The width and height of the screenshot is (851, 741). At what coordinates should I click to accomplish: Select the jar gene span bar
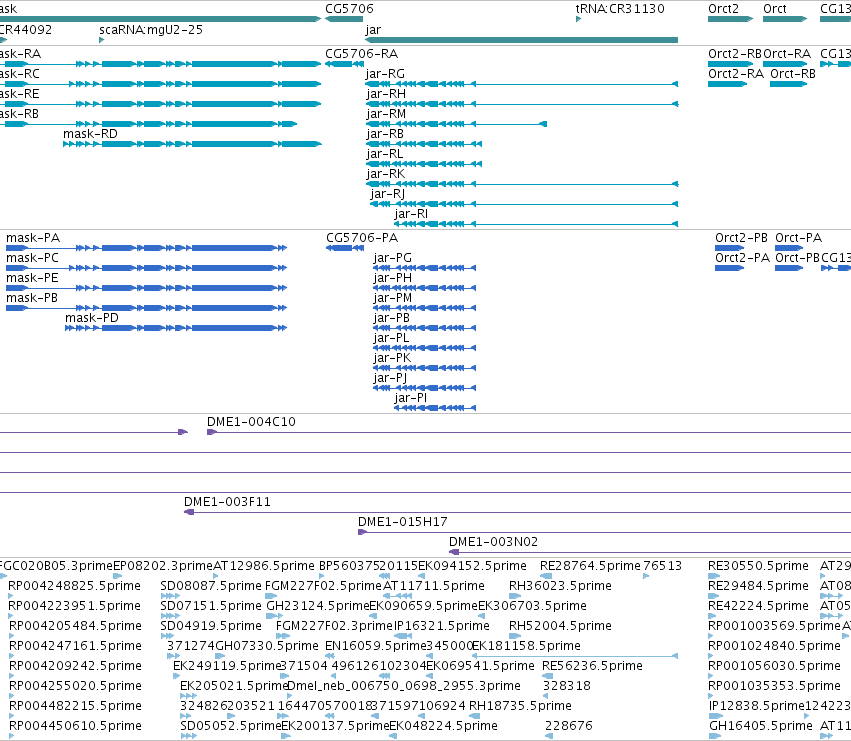click(522, 40)
